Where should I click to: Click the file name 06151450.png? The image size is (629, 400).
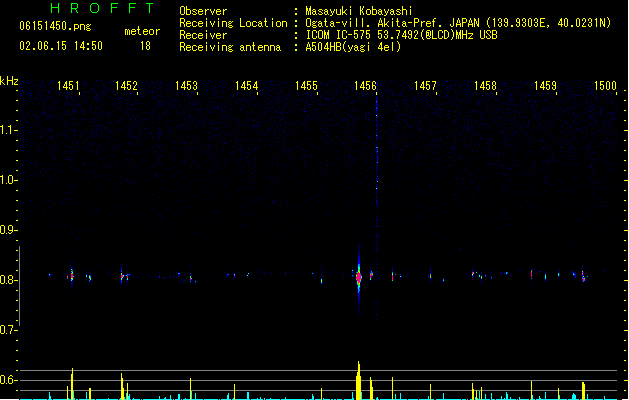point(55,26)
